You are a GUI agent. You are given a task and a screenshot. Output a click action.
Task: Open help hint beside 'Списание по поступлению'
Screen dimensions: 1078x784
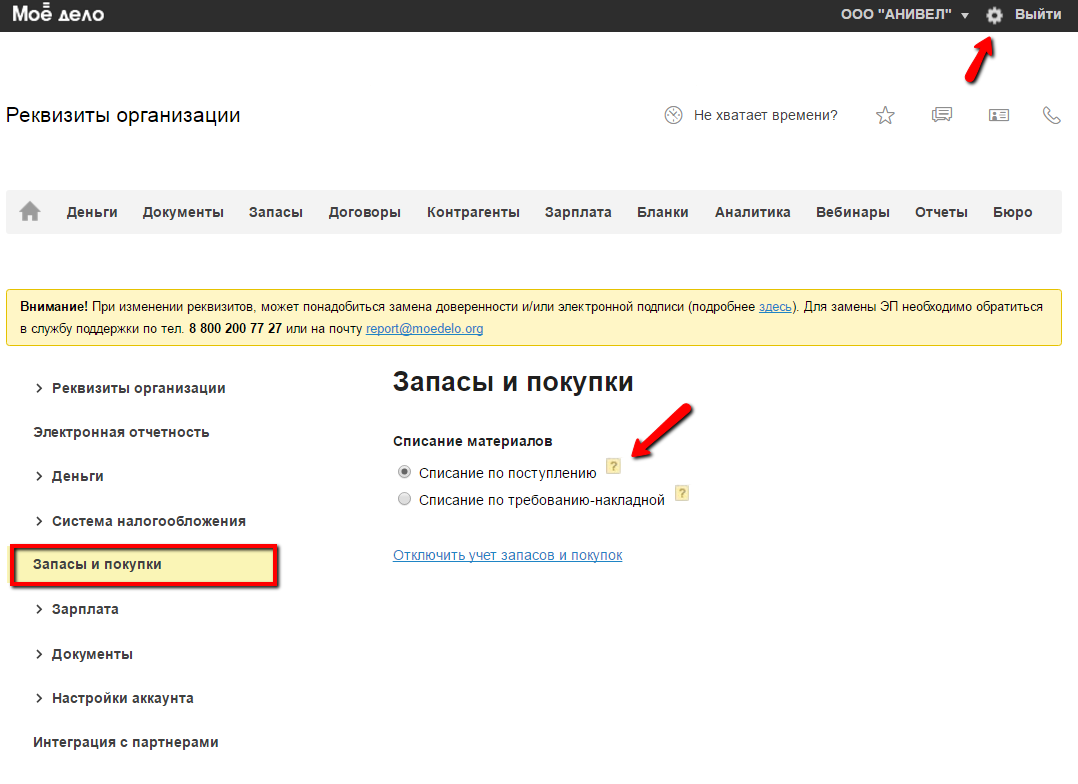click(613, 466)
